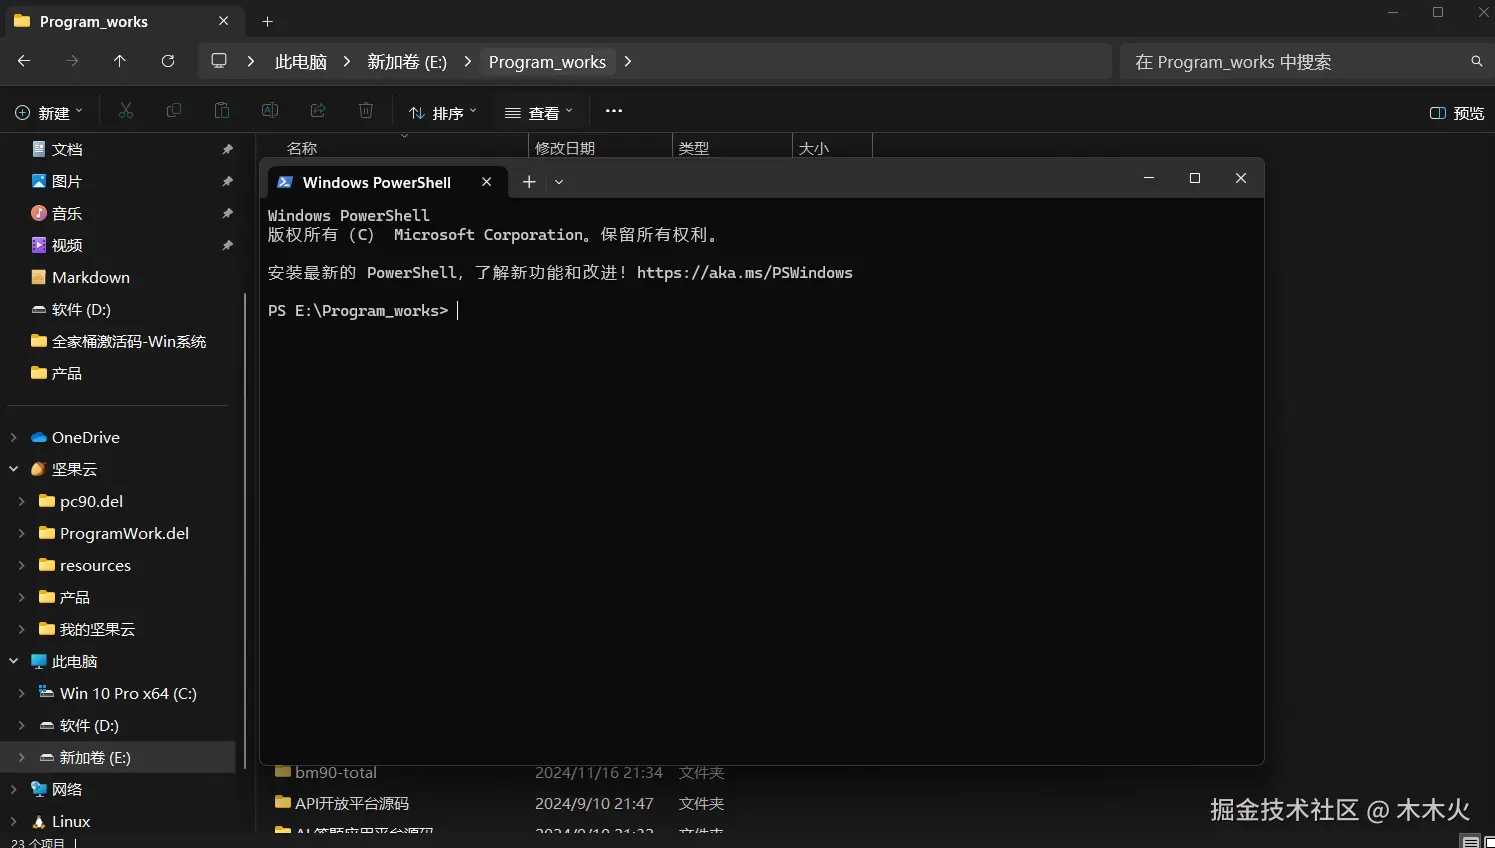Open a new PowerShell terminal tab
1495x848 pixels.
[529, 182]
